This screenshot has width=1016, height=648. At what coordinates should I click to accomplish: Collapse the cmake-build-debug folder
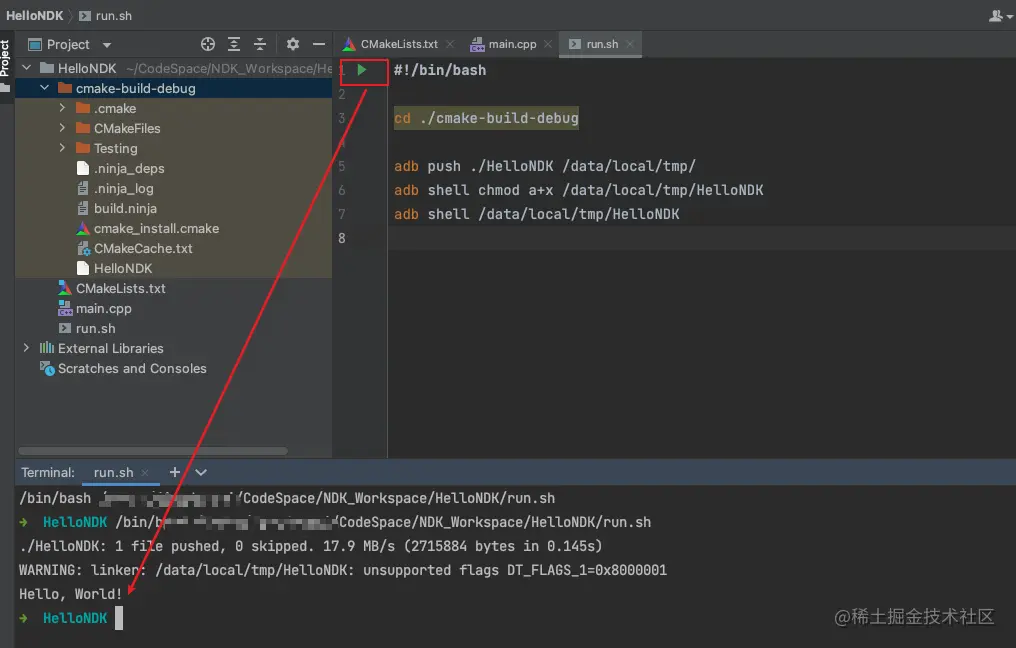pos(45,88)
